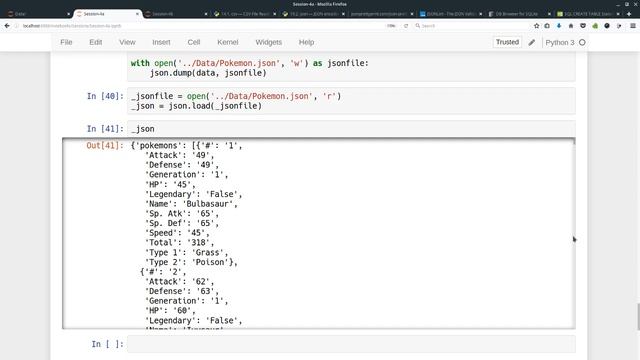
Task: Click the In [41] cell containing _json
Action: (x=351, y=129)
